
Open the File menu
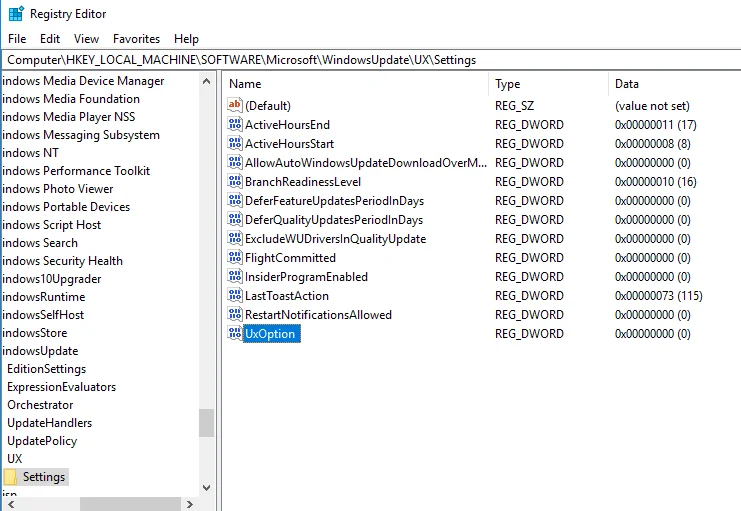point(17,39)
